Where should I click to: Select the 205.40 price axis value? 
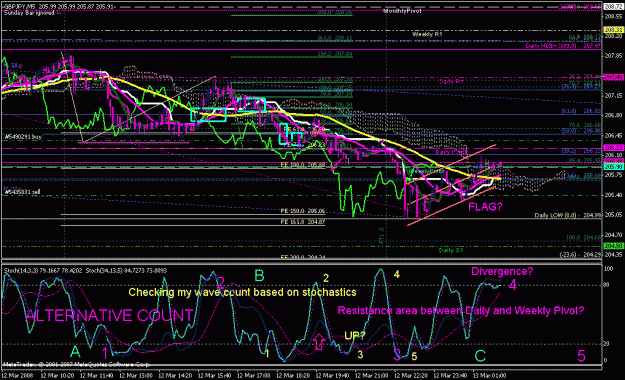(613, 195)
